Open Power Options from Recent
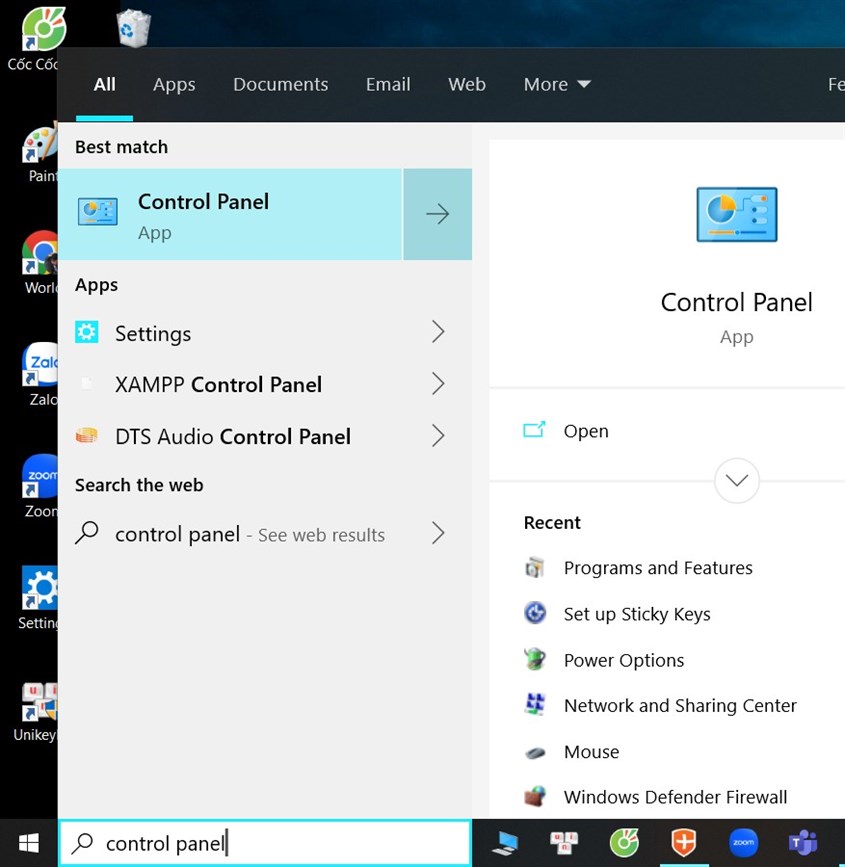Screen dimensions: 845x867 624,660
